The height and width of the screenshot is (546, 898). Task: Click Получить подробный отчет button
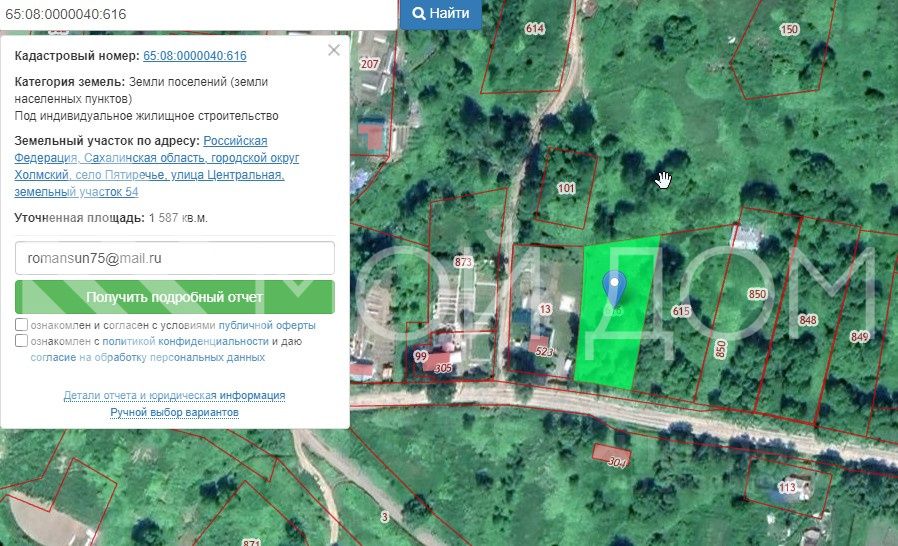coord(175,297)
